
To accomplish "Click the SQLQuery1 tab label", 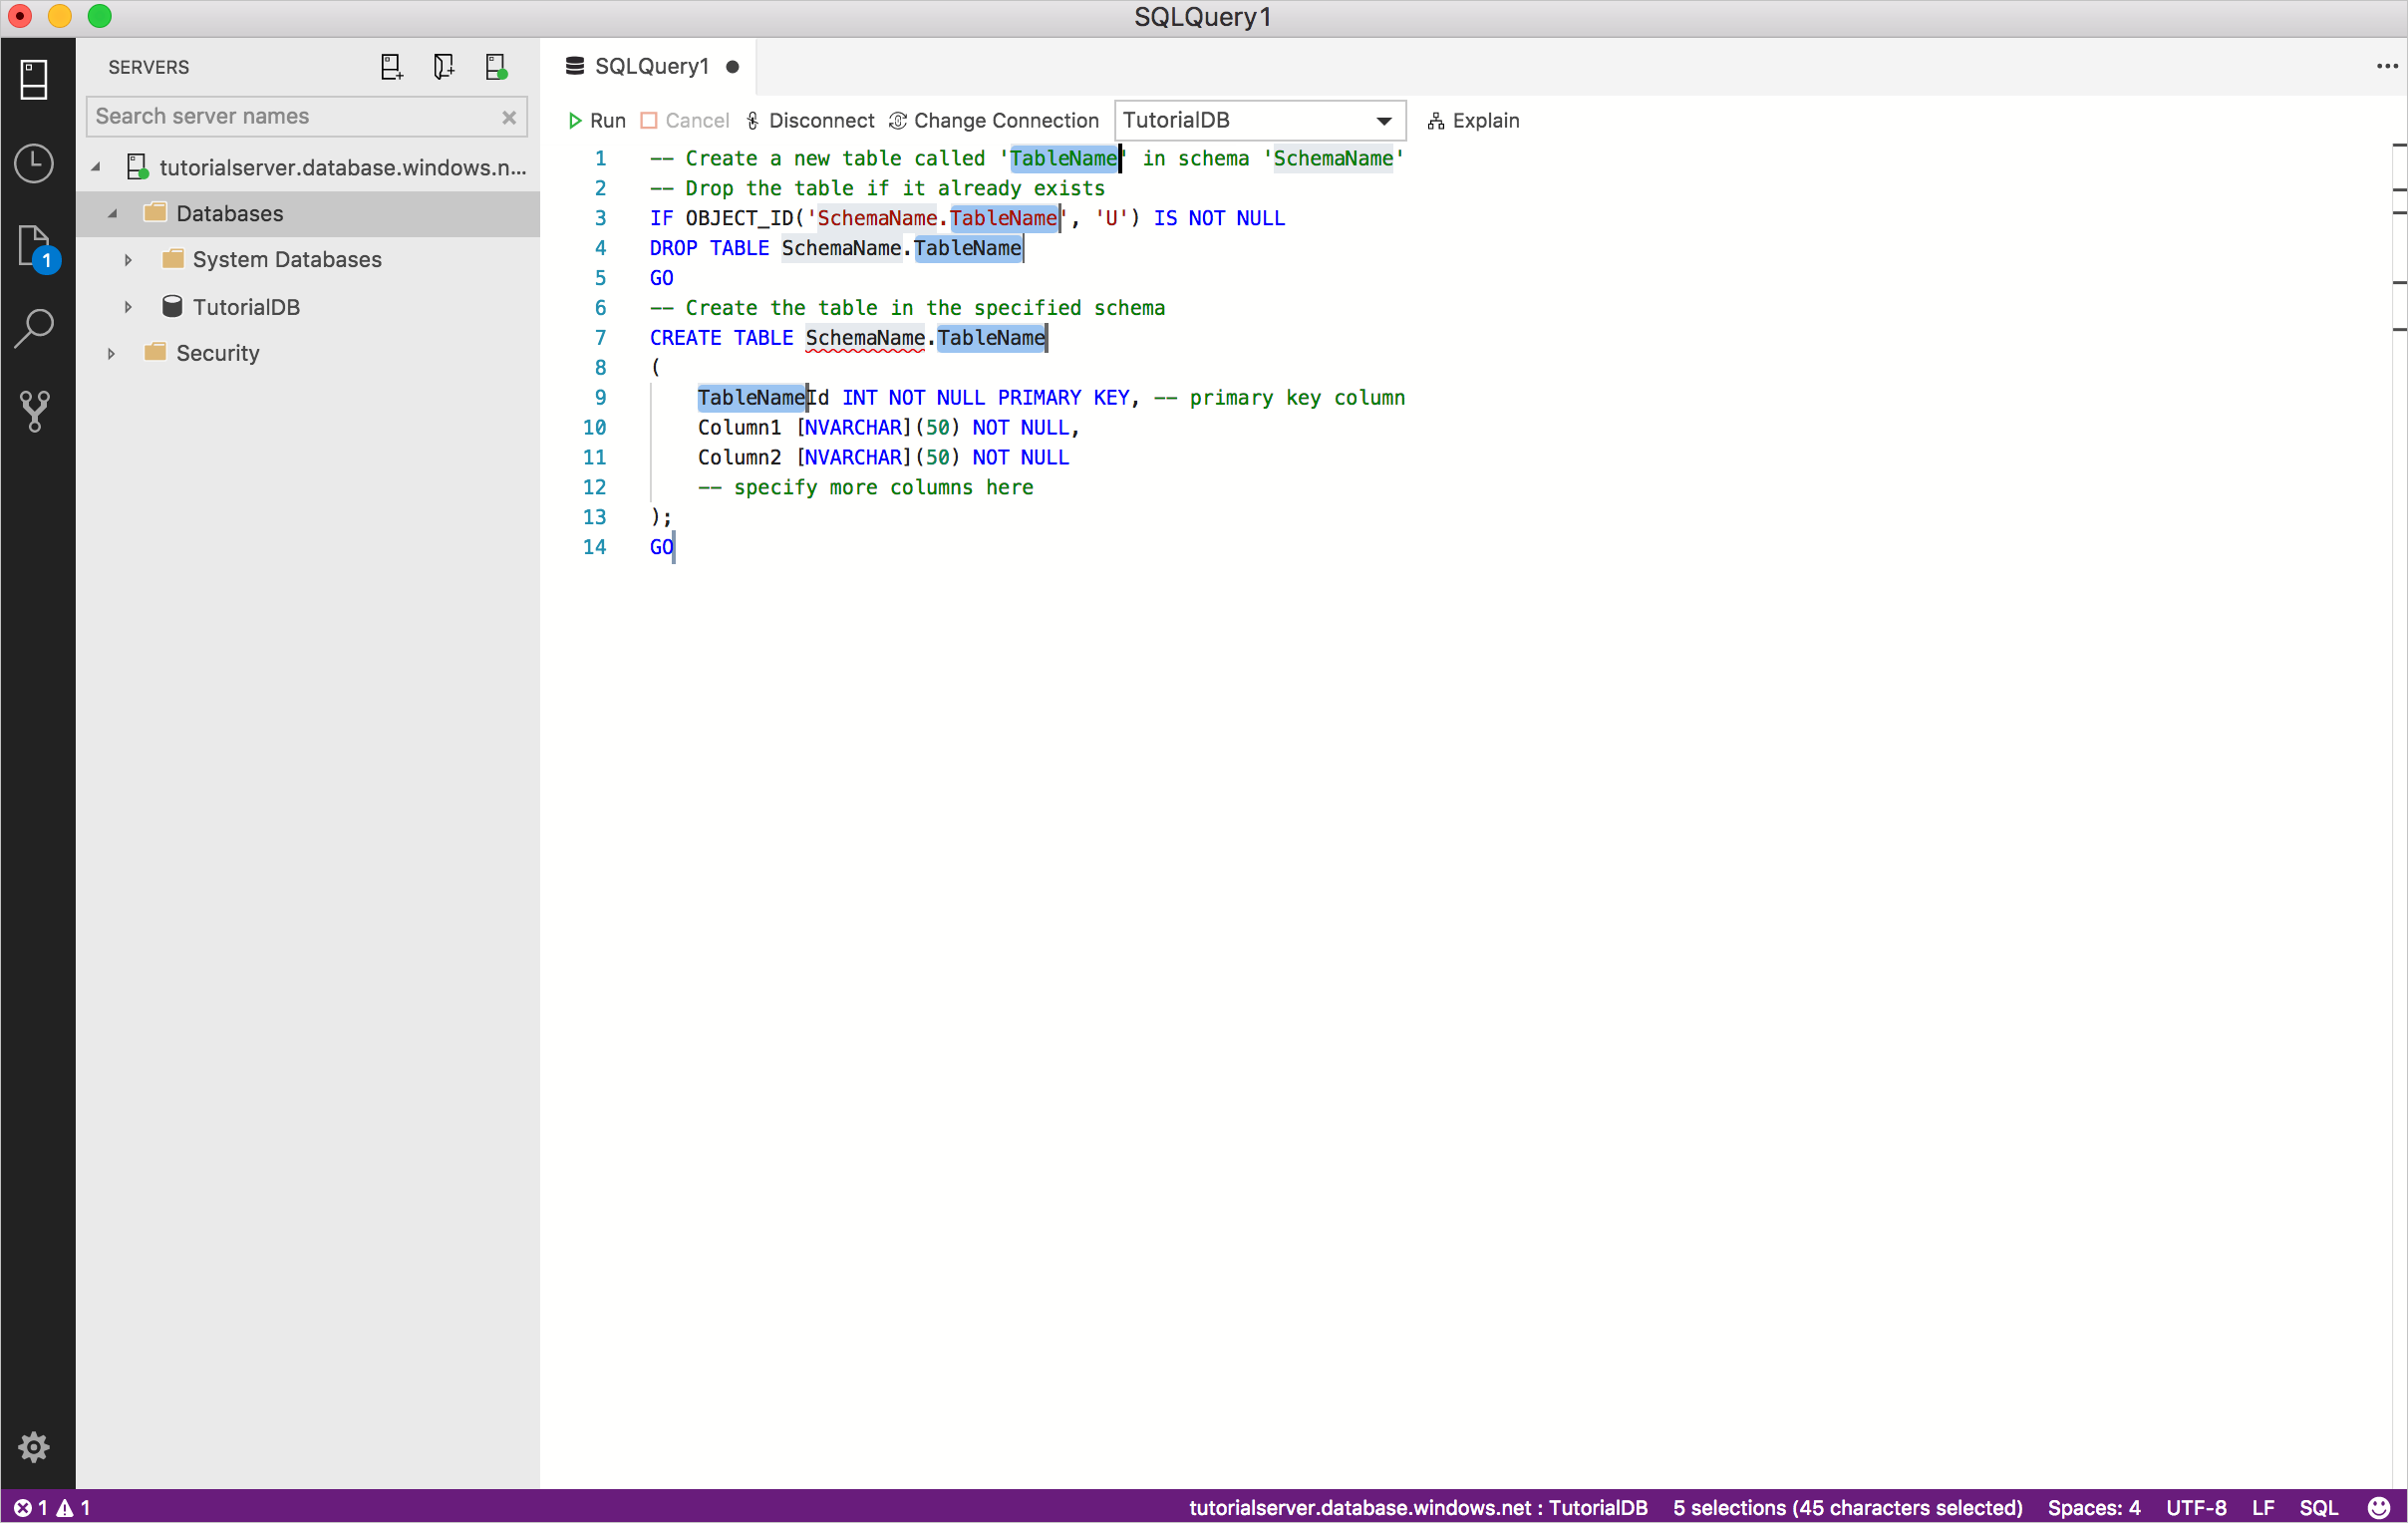I will tap(651, 65).
